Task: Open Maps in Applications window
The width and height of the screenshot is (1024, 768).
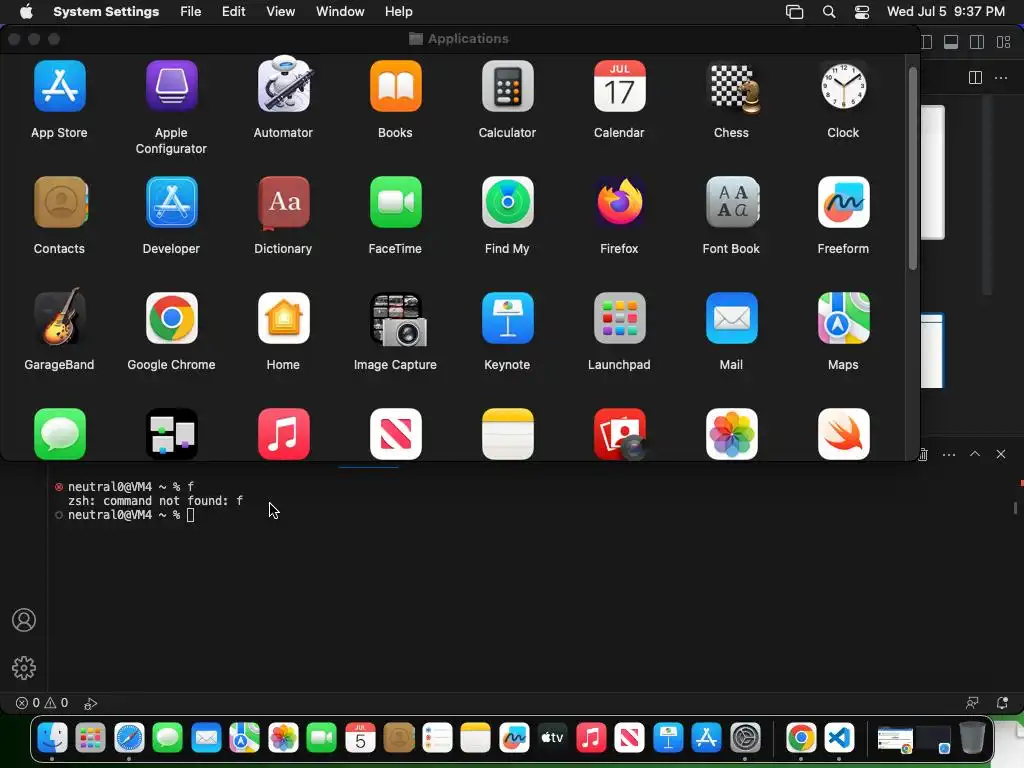Action: 844,318
